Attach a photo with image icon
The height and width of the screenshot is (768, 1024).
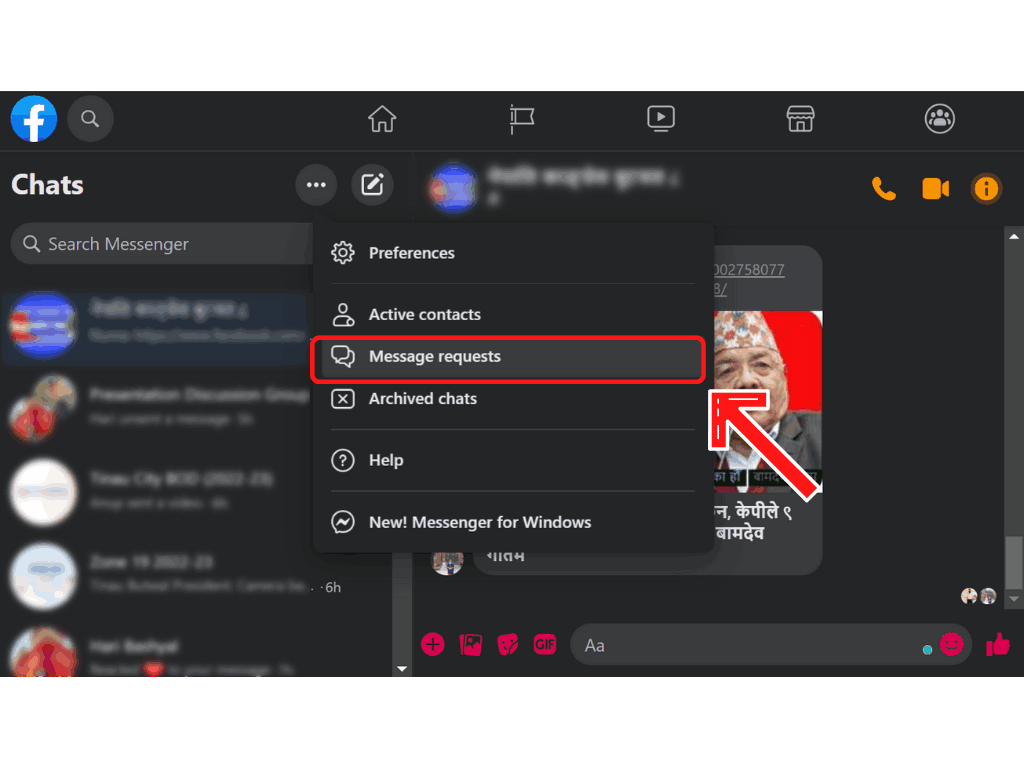(470, 645)
